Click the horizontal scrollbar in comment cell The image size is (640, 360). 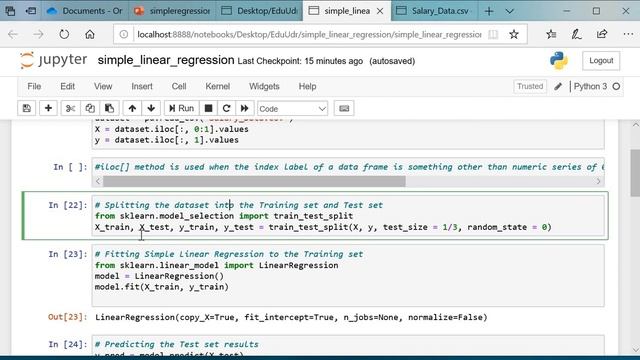[254, 181]
